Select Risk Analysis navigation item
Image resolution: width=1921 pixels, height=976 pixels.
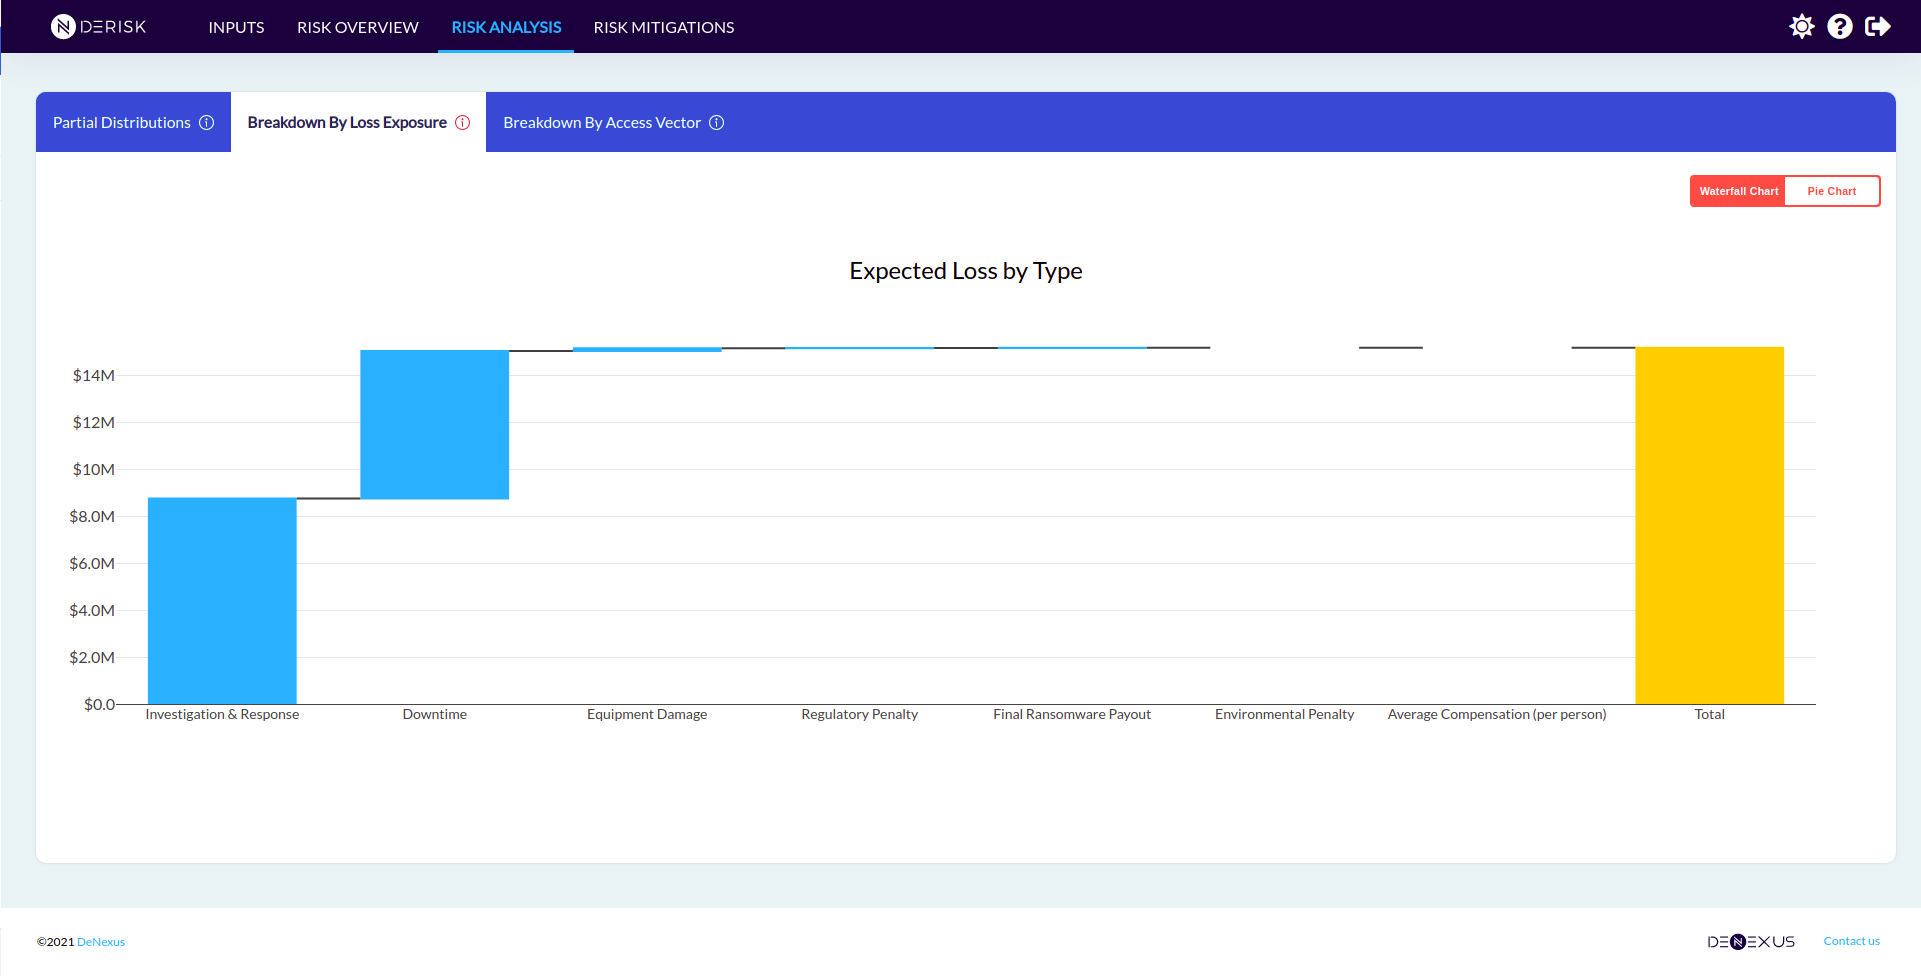(506, 27)
